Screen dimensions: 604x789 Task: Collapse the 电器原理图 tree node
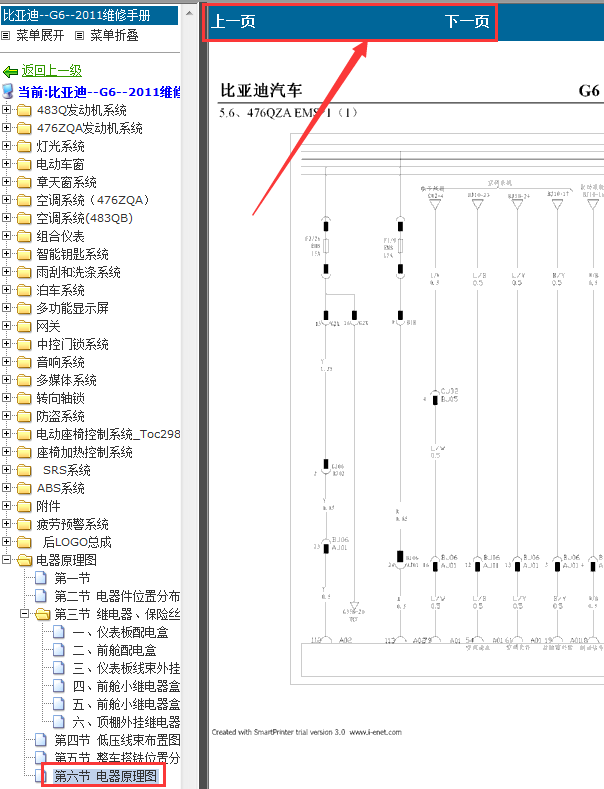[6, 560]
